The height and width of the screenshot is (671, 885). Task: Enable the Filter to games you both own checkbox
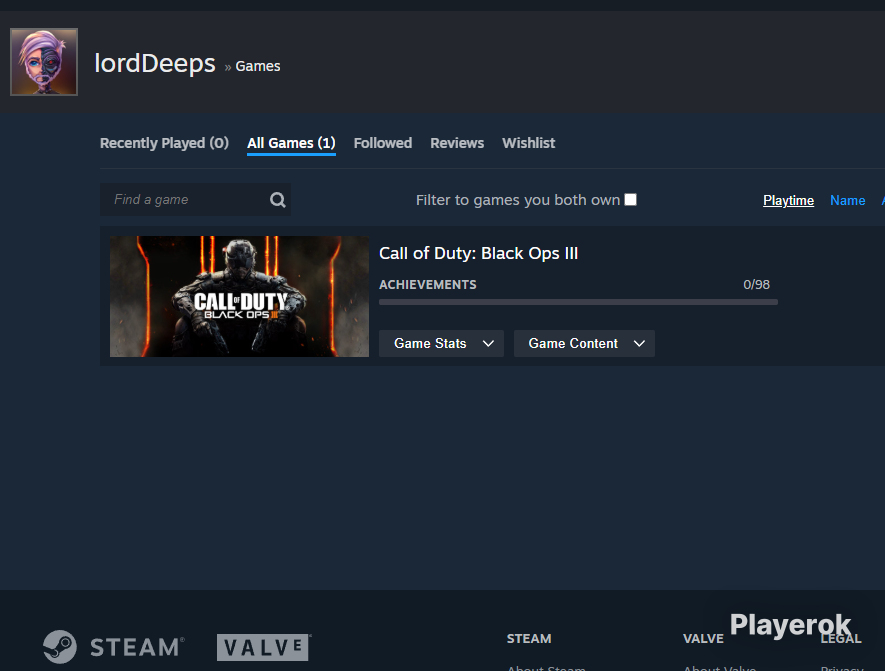click(630, 200)
